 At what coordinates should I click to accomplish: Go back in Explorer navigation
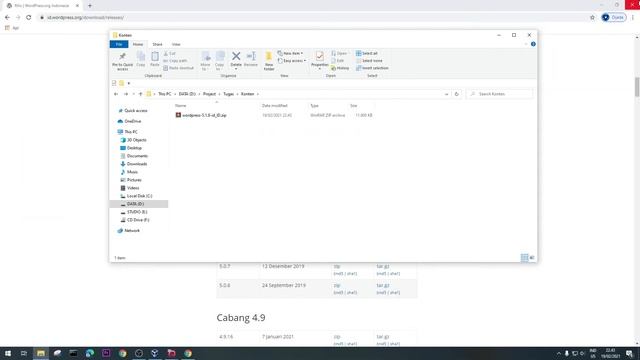click(x=116, y=94)
